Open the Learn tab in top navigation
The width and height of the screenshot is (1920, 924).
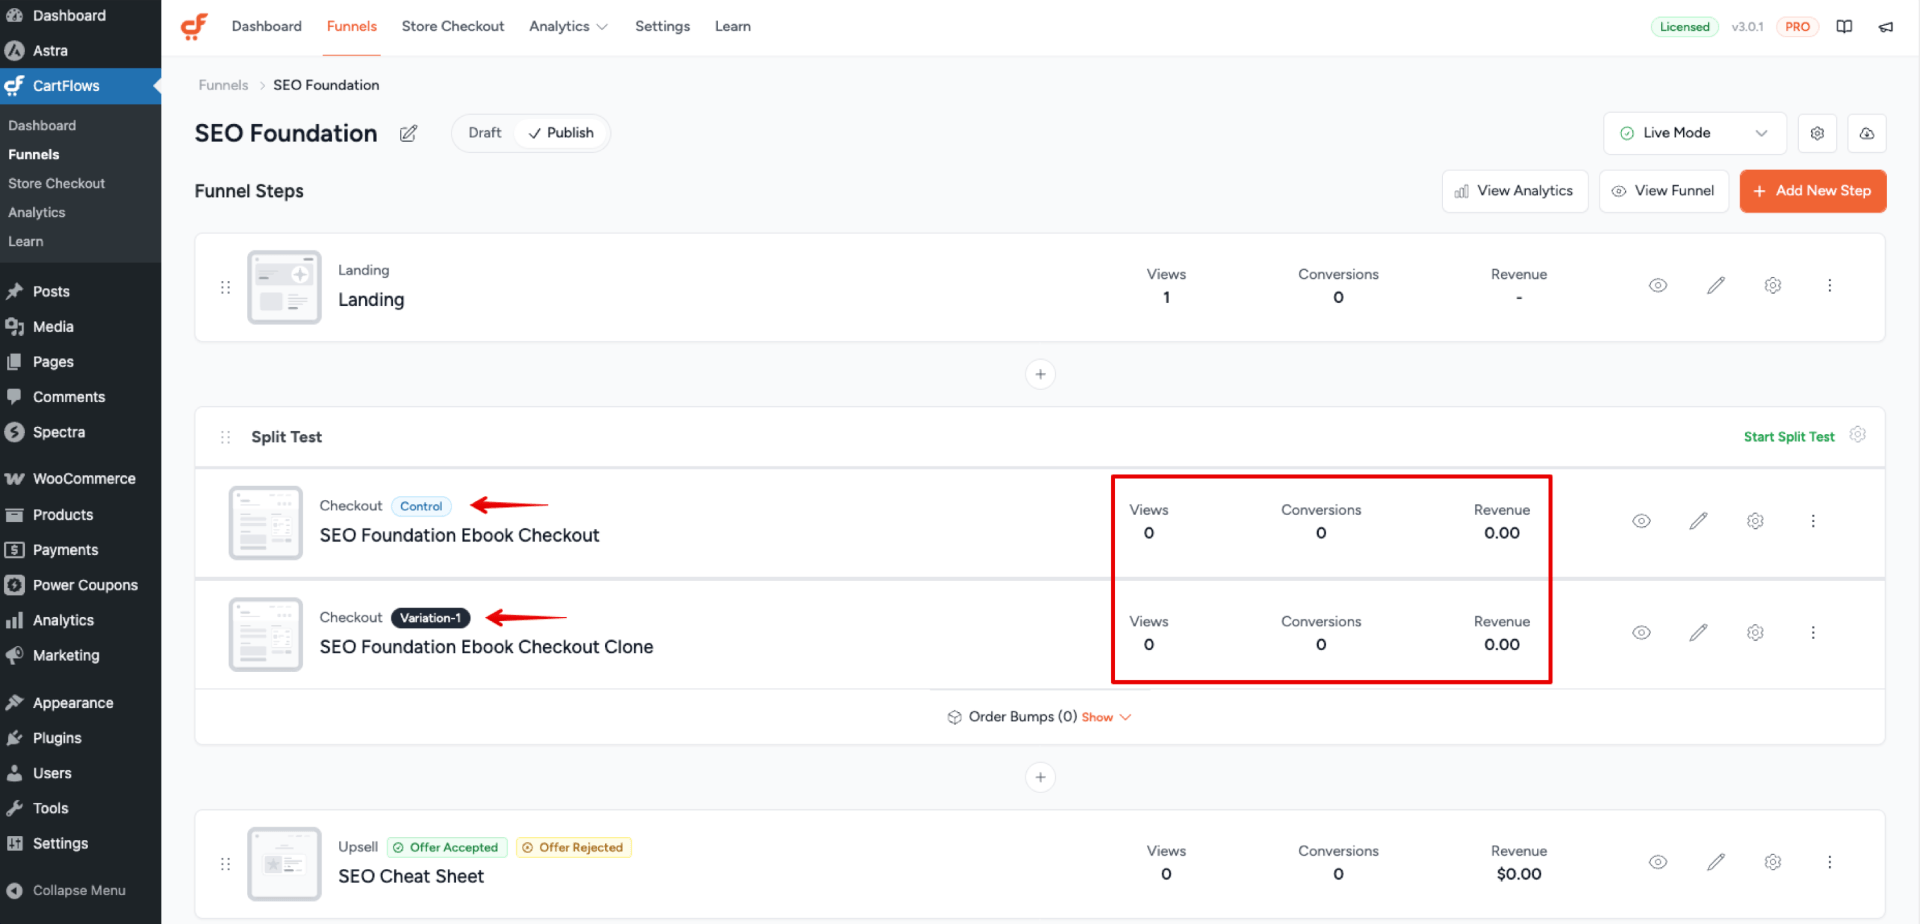pyautogui.click(x=733, y=27)
